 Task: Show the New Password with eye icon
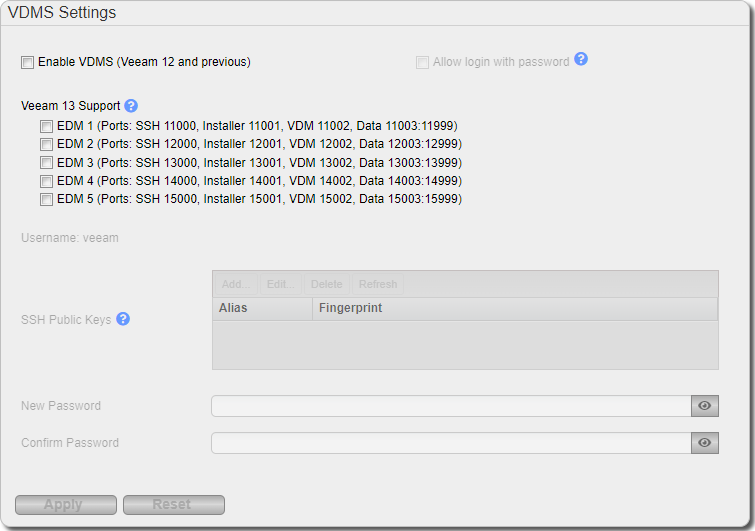704,406
